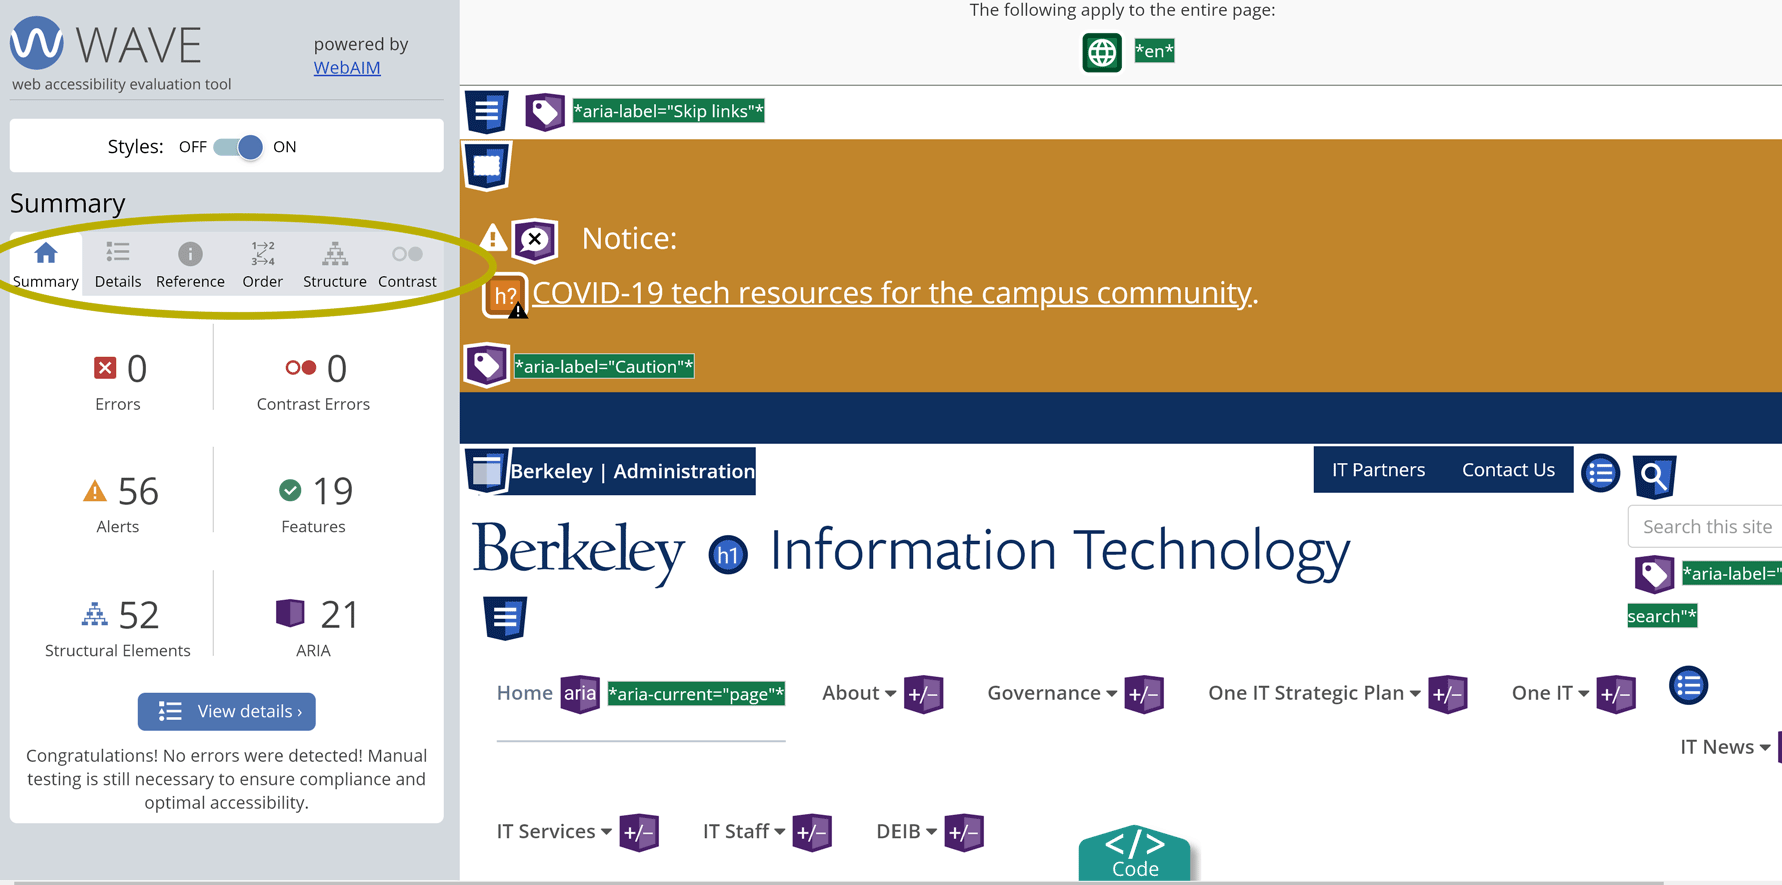Screen dimensions: 1782x885
Task: Click the +/- icon beside One IT
Action: 1615,693
